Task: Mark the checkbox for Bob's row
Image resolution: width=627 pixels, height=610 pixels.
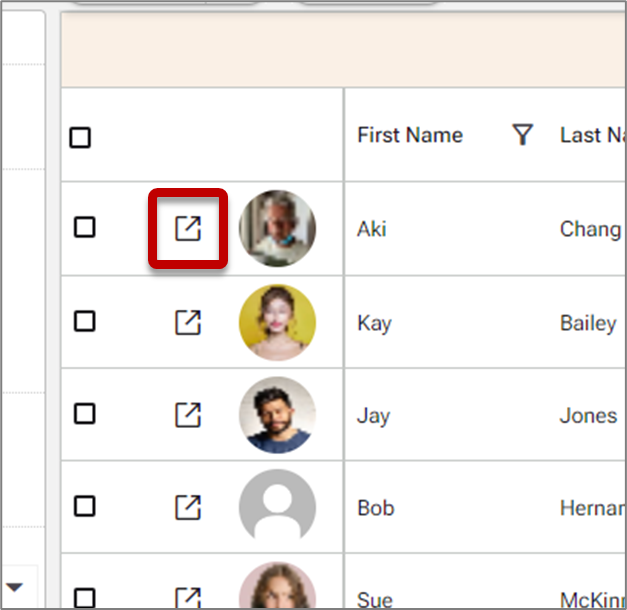Action: click(85, 507)
